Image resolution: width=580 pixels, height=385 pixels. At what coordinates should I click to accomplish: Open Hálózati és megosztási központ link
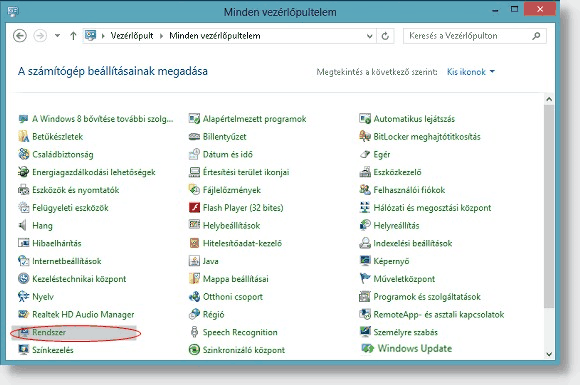coord(432,208)
